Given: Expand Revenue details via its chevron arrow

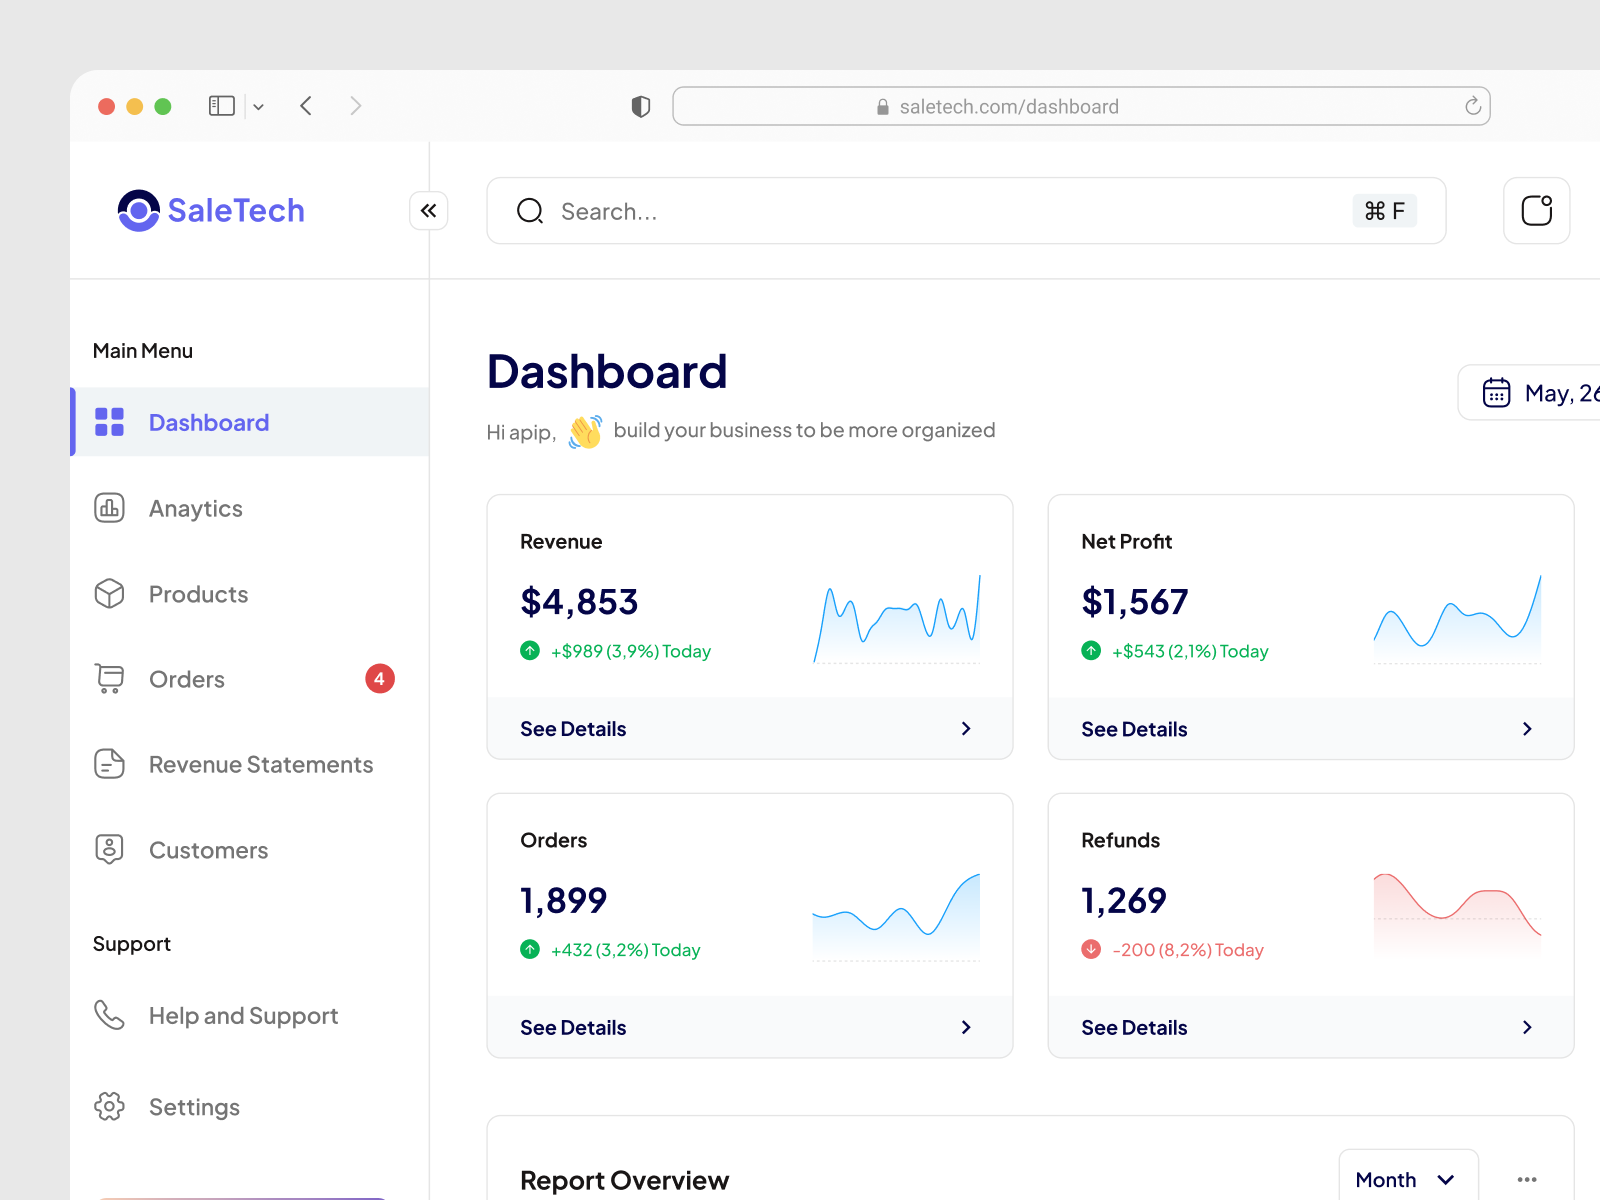Looking at the screenshot, I should coord(965,728).
